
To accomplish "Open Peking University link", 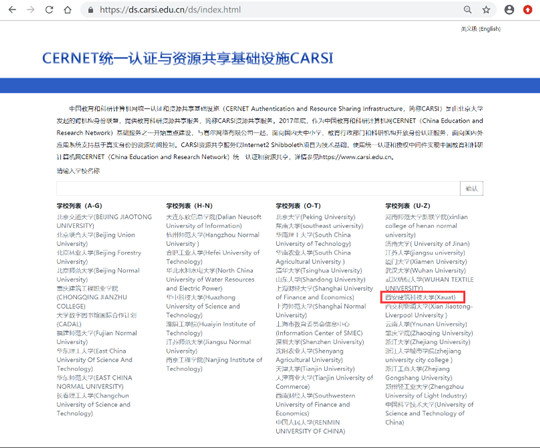I will click(x=315, y=217).
